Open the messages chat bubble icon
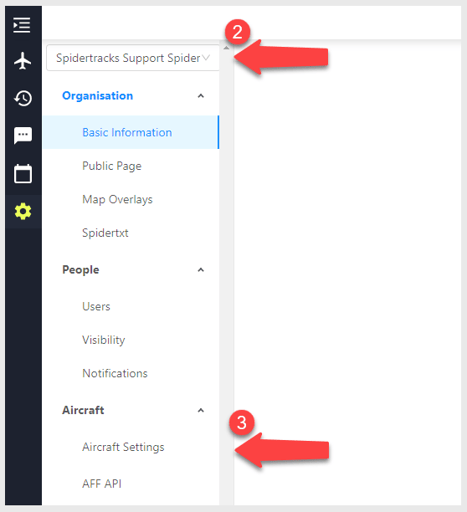 tap(23, 135)
